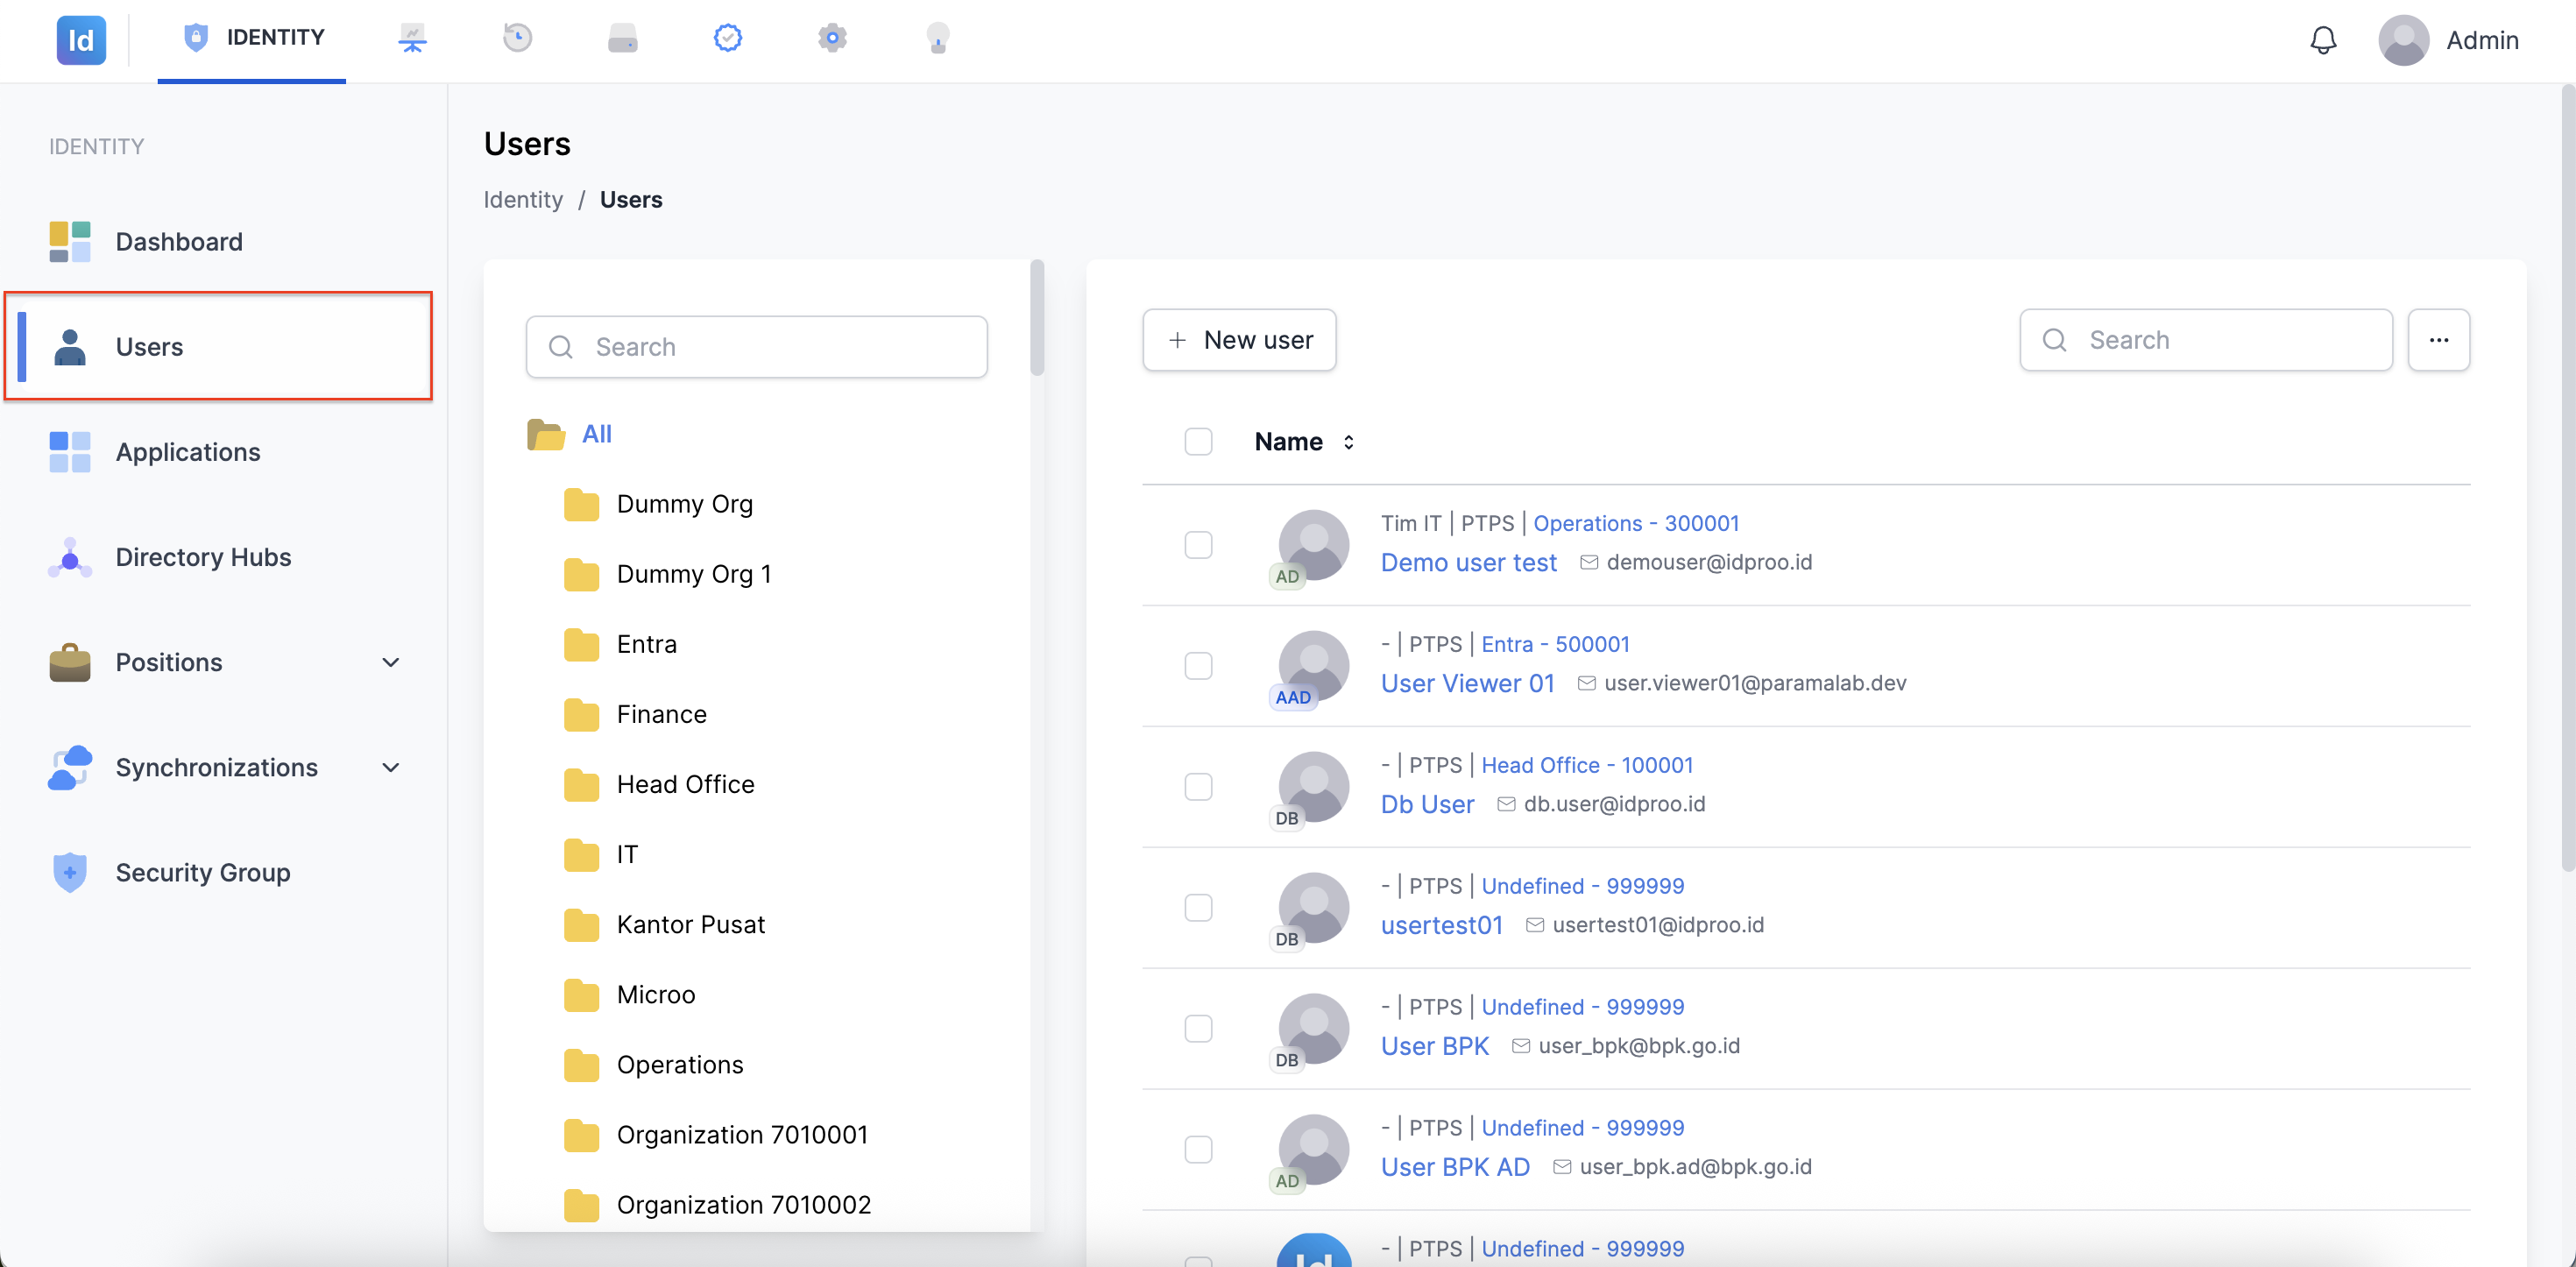Expand the Synchronizations menu chevron

point(391,768)
